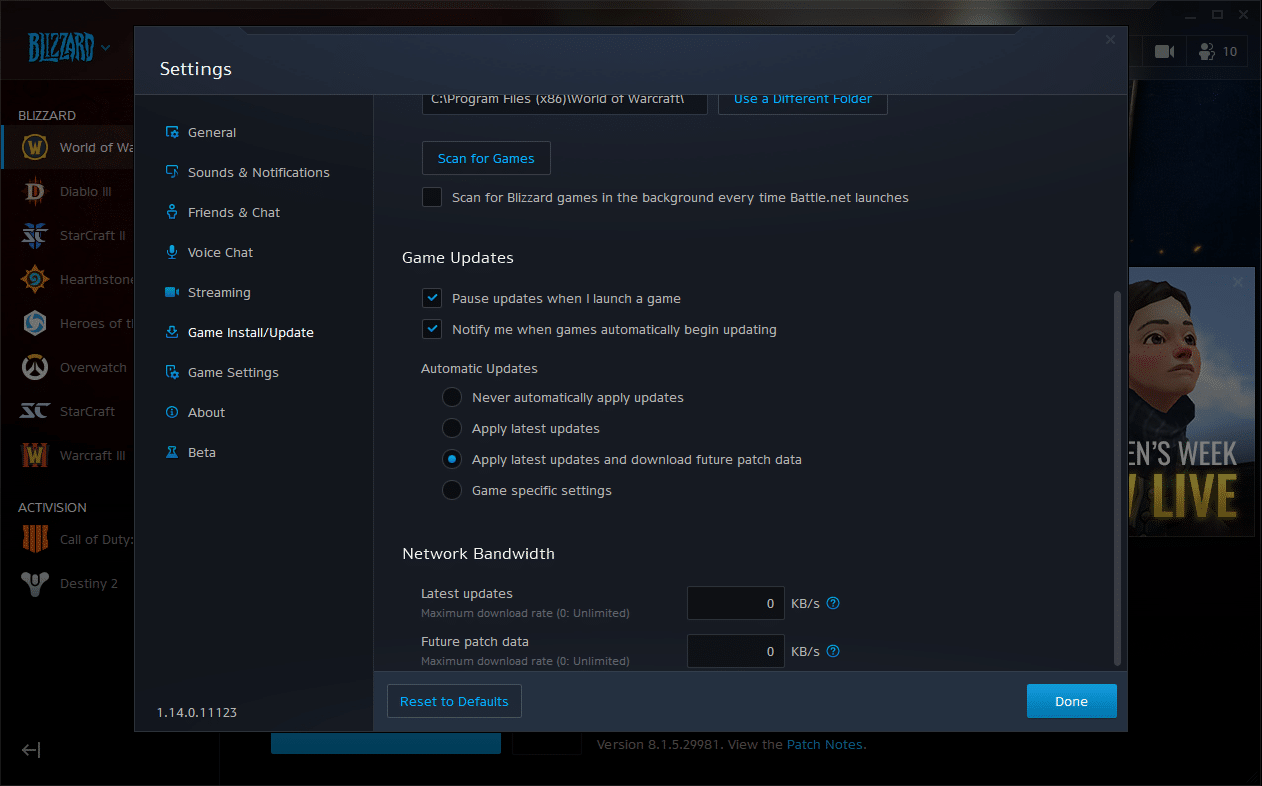Click the Game Install/Update download icon
Image resolution: width=1262 pixels, height=786 pixels.
[171, 332]
